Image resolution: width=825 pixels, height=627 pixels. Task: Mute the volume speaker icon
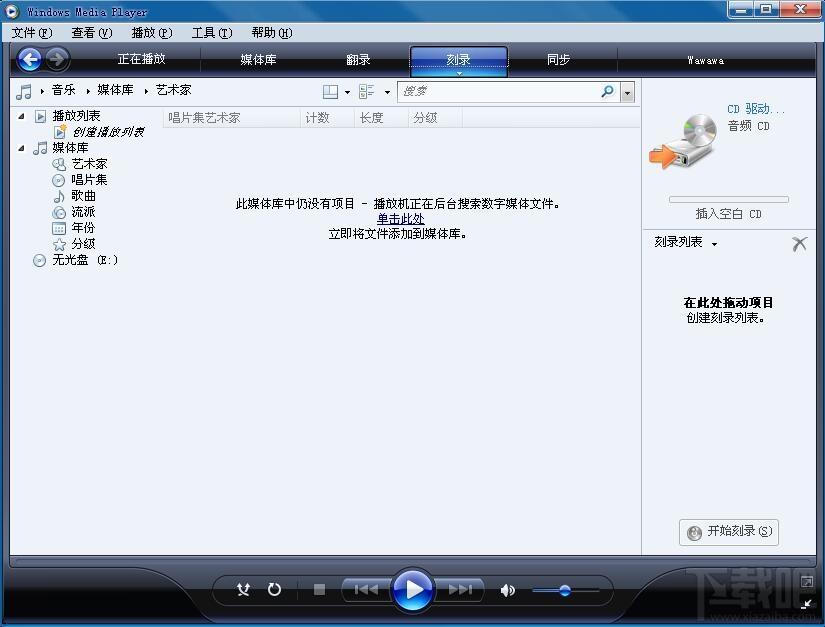507,590
